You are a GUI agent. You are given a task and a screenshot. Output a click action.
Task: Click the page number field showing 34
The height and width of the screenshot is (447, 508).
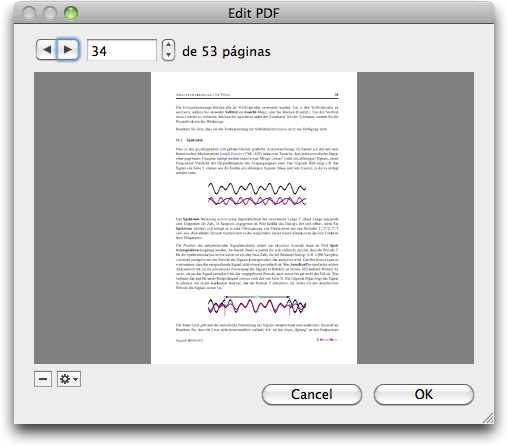point(122,50)
